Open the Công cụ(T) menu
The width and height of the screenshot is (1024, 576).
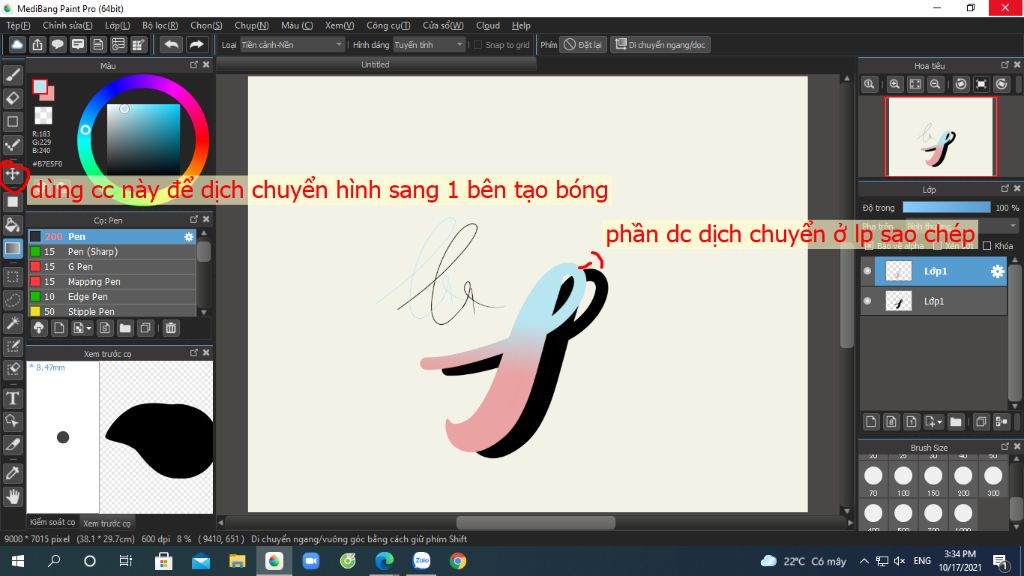(x=388, y=25)
